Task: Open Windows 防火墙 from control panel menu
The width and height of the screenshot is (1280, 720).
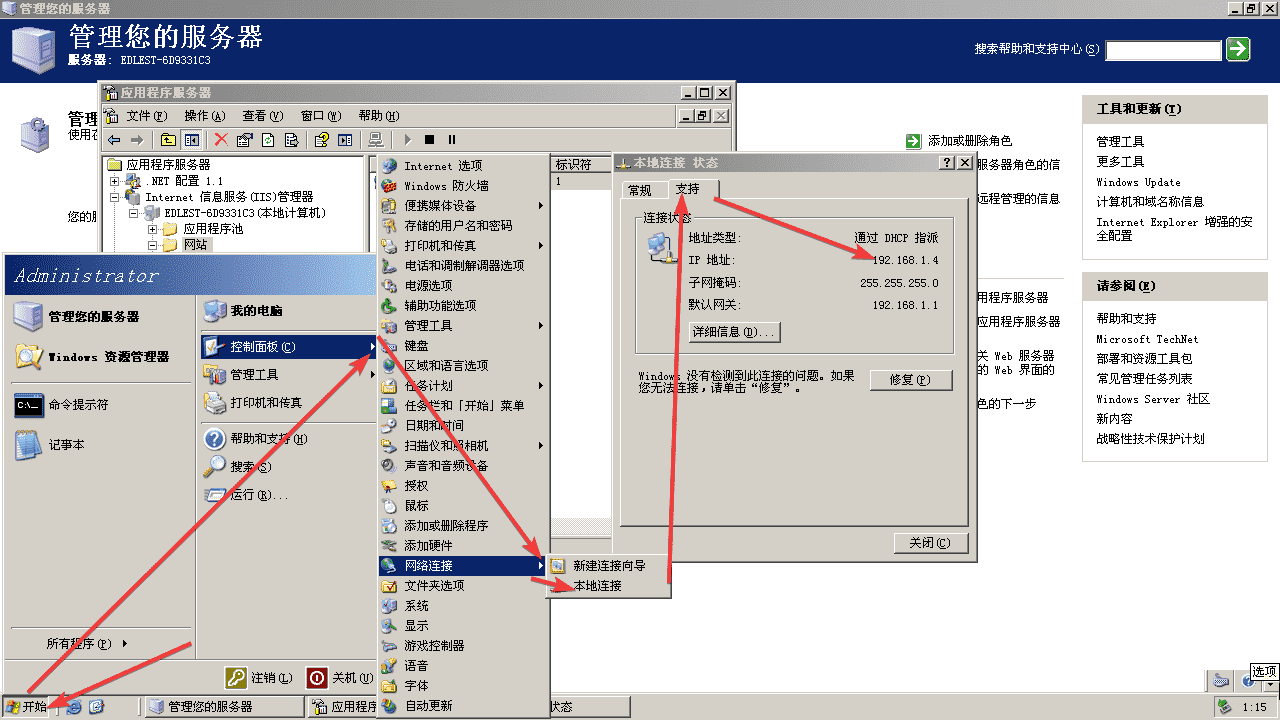Action: tap(445, 185)
